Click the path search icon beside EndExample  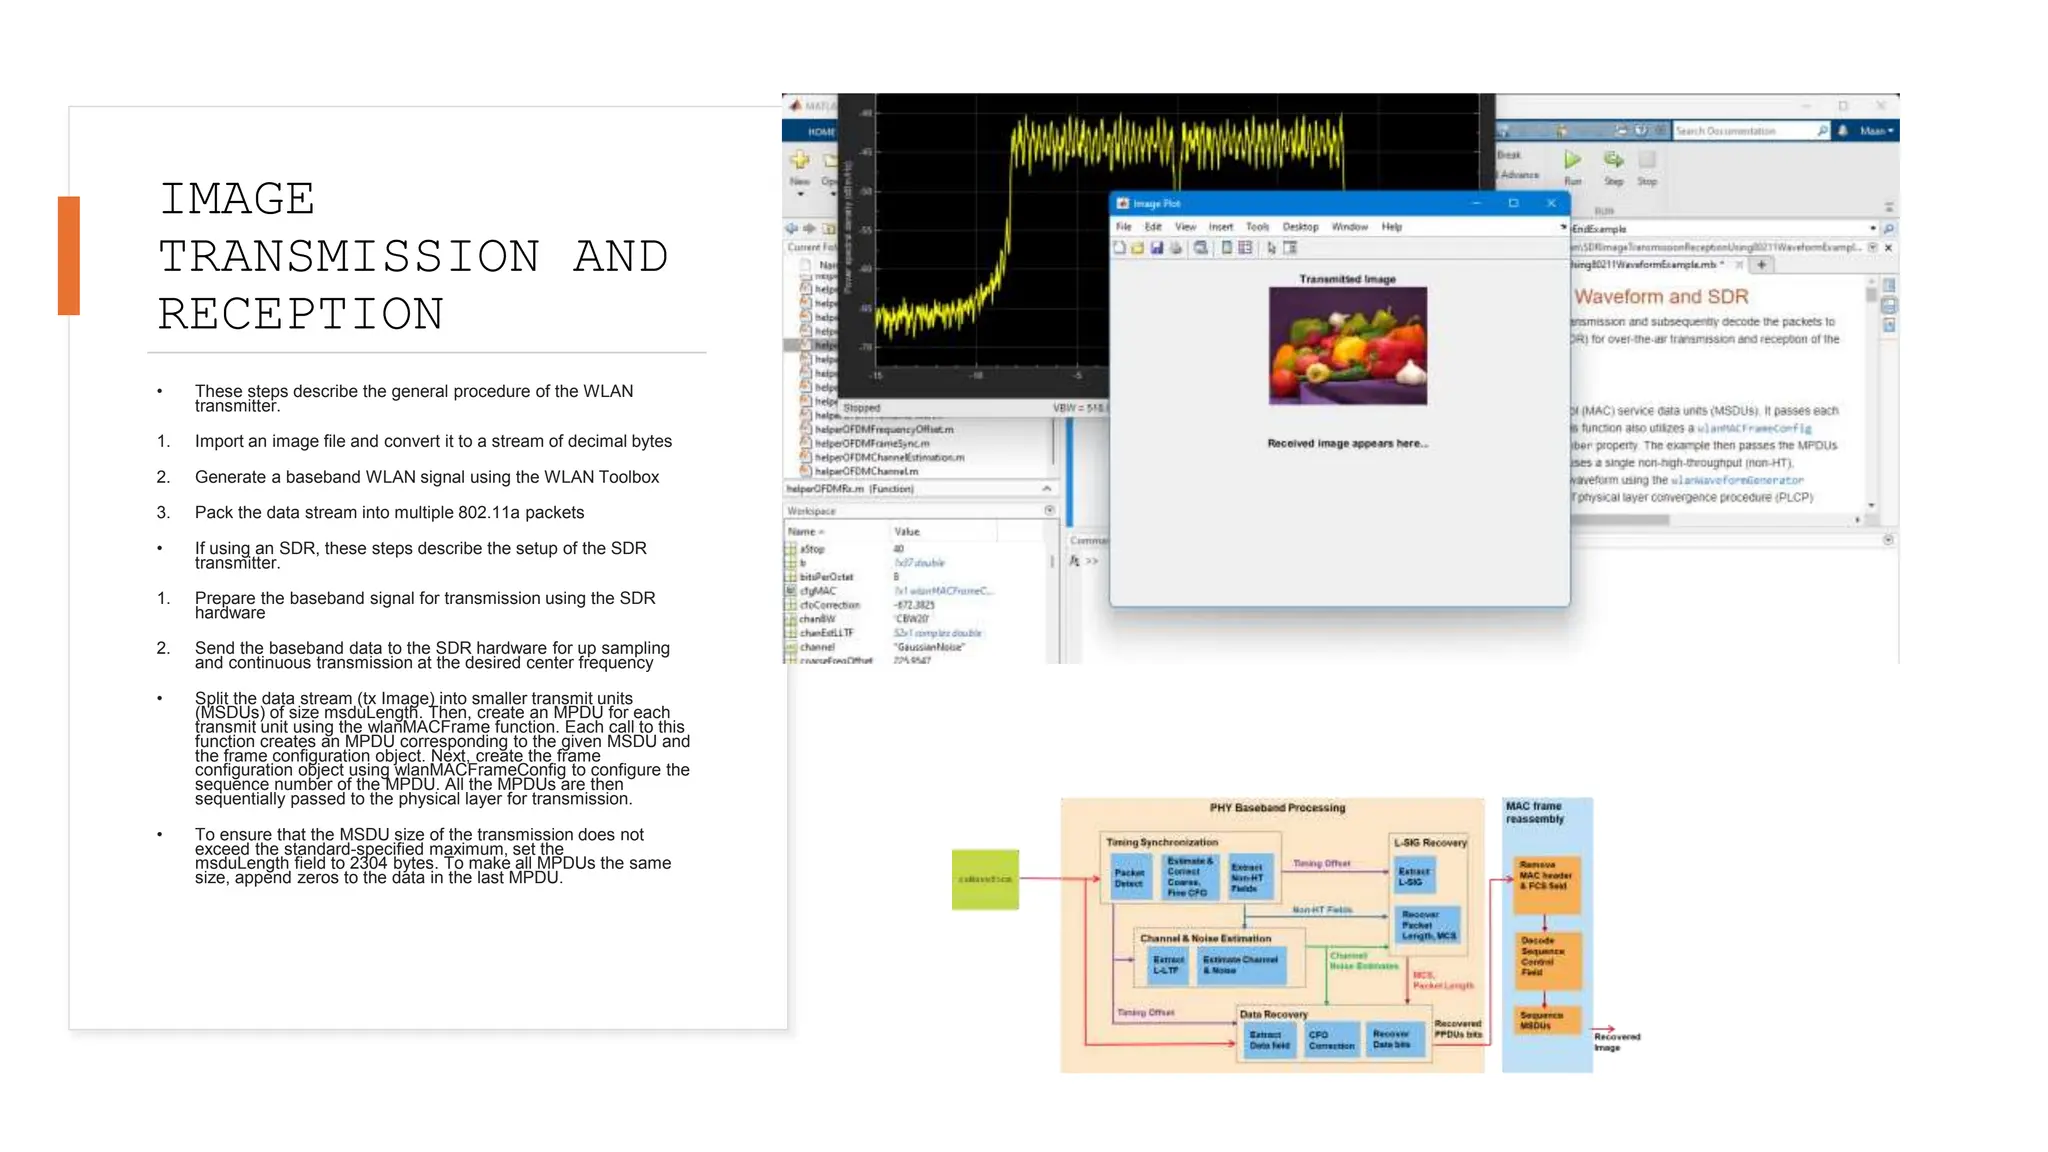coord(1889,228)
